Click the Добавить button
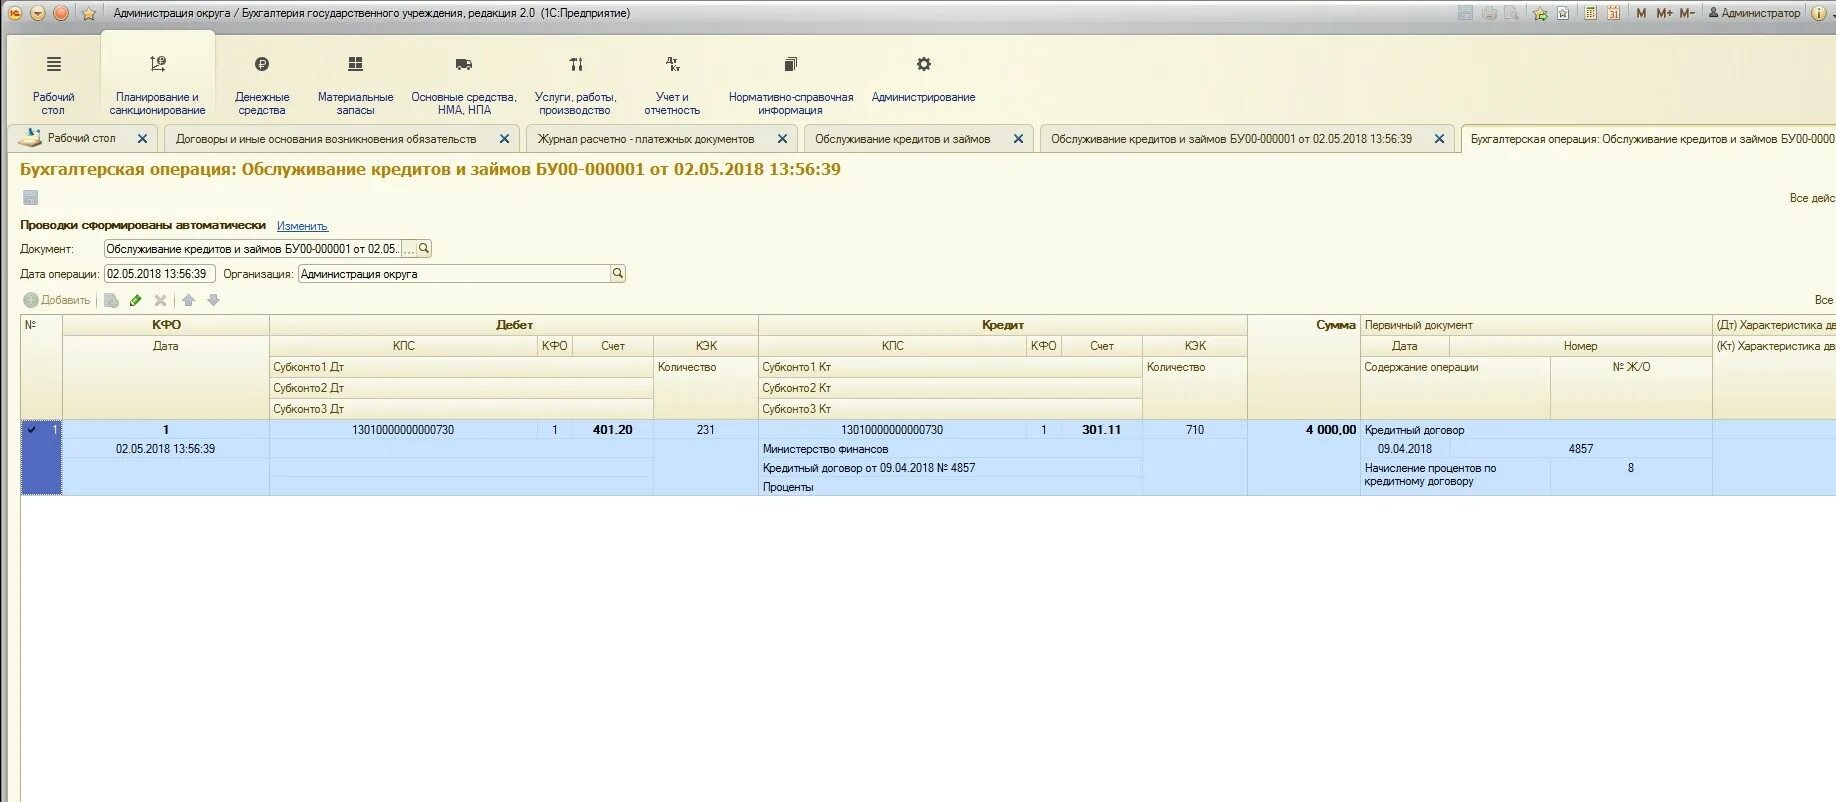 click(x=57, y=300)
